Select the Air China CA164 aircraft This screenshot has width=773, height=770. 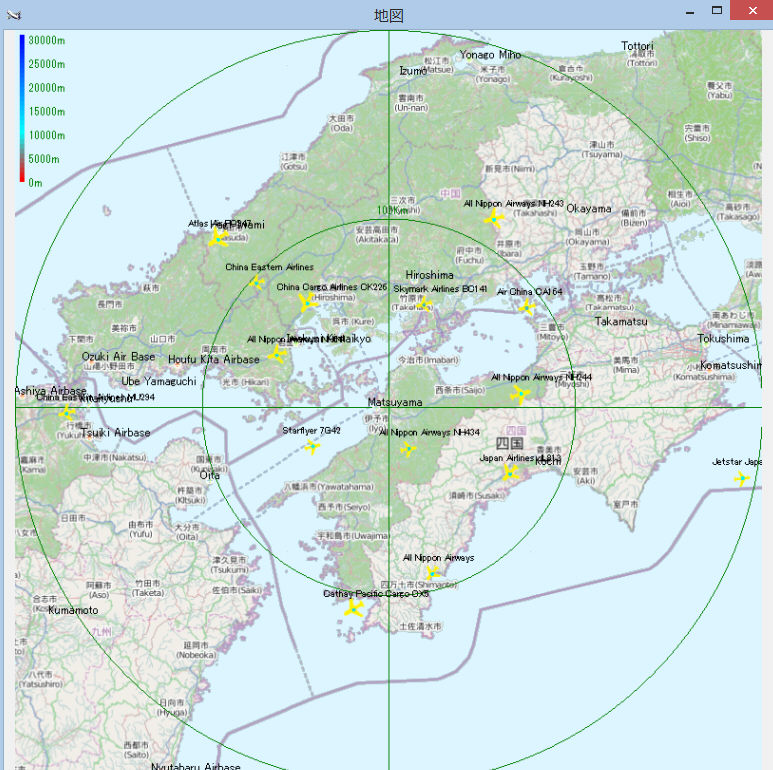(x=528, y=307)
